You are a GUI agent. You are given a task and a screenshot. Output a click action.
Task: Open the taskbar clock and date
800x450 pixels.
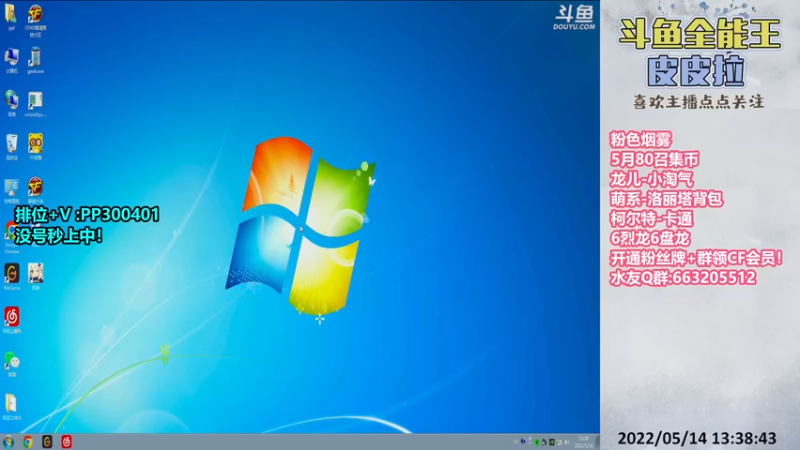click(x=583, y=442)
